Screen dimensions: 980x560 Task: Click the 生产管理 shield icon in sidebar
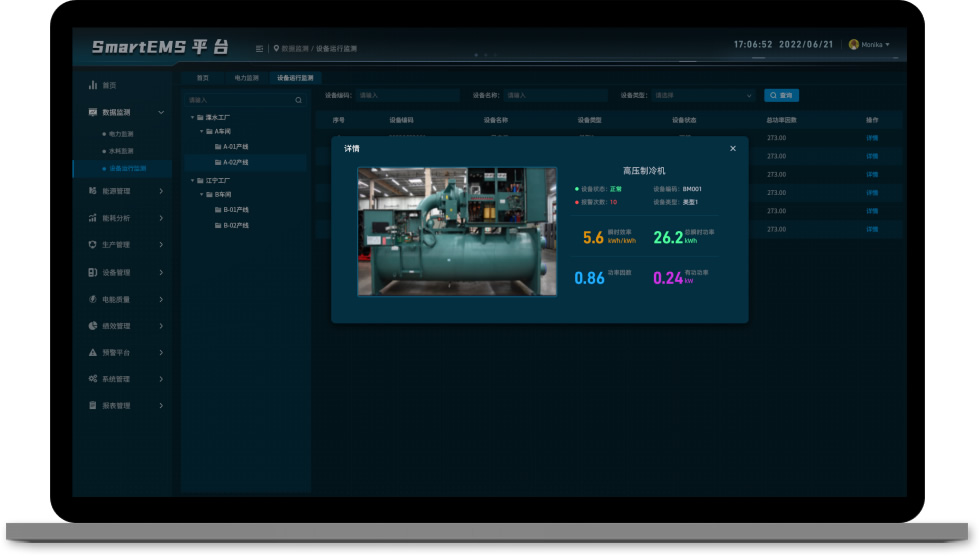coord(93,245)
